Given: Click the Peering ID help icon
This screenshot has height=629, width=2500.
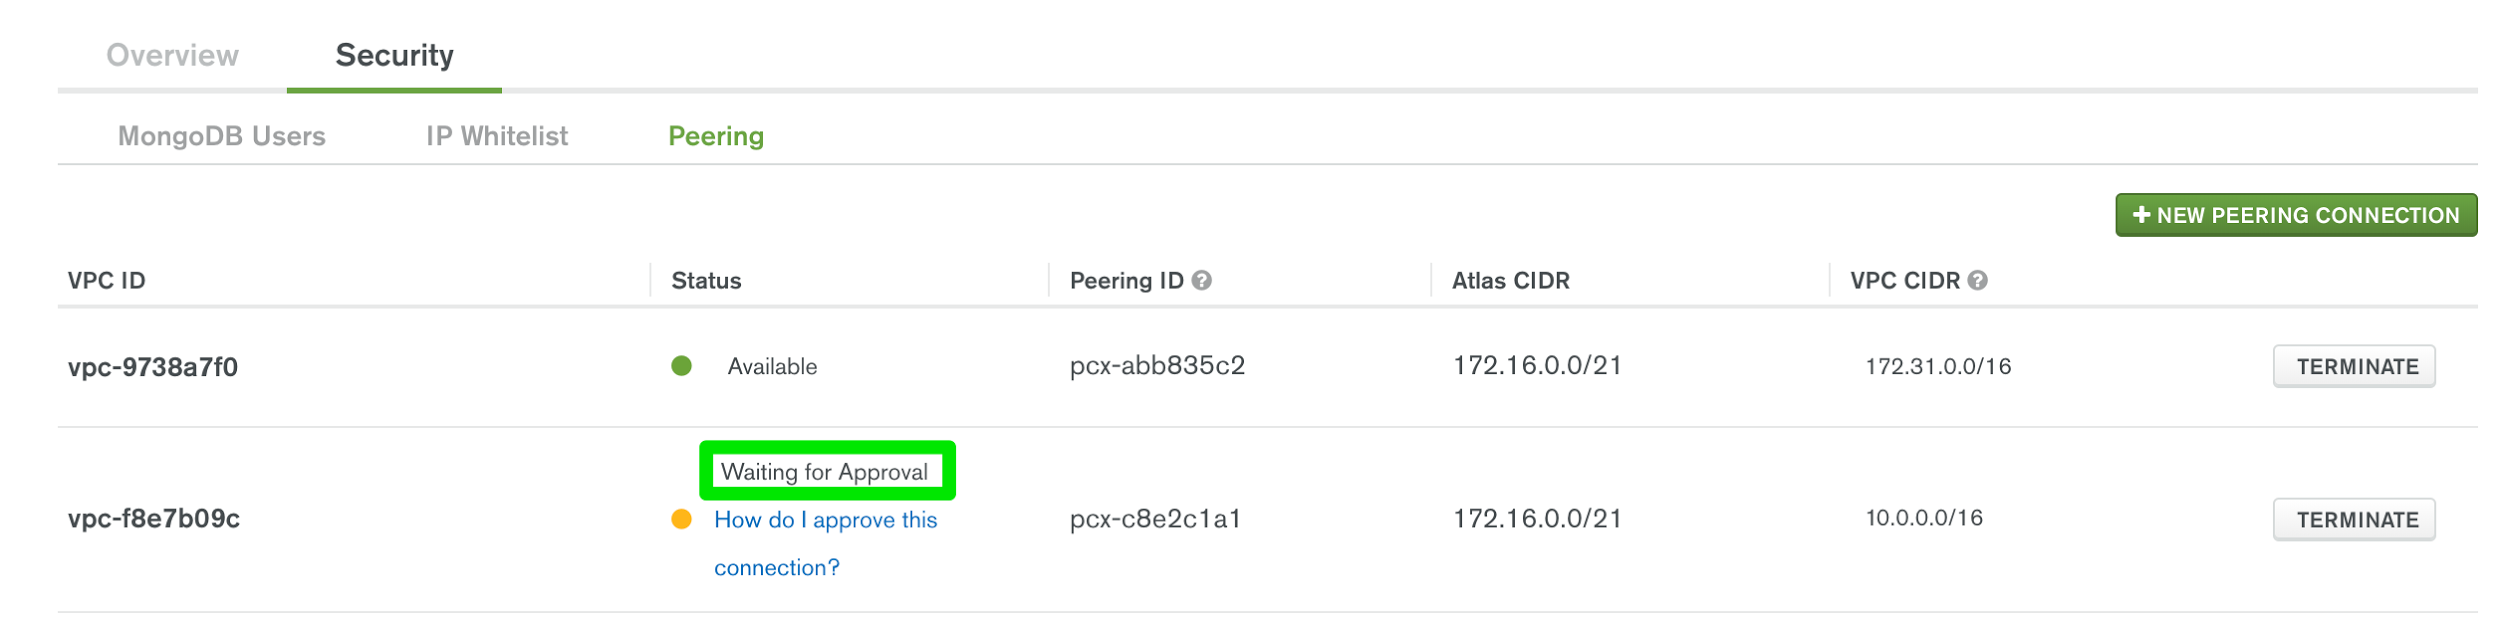Looking at the screenshot, I should (1202, 281).
